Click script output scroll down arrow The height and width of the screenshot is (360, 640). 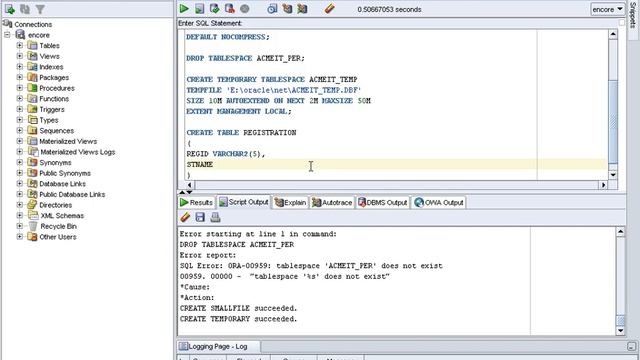tap(620, 331)
